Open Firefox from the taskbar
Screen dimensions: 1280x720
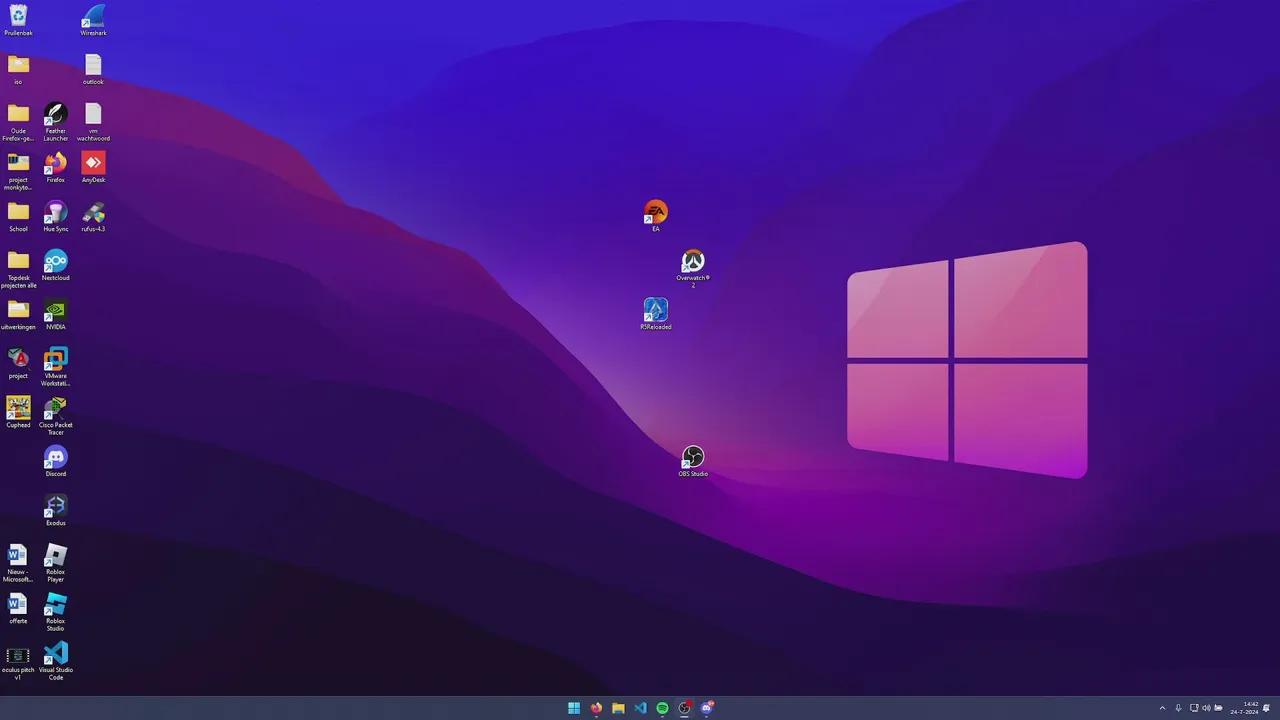click(596, 708)
